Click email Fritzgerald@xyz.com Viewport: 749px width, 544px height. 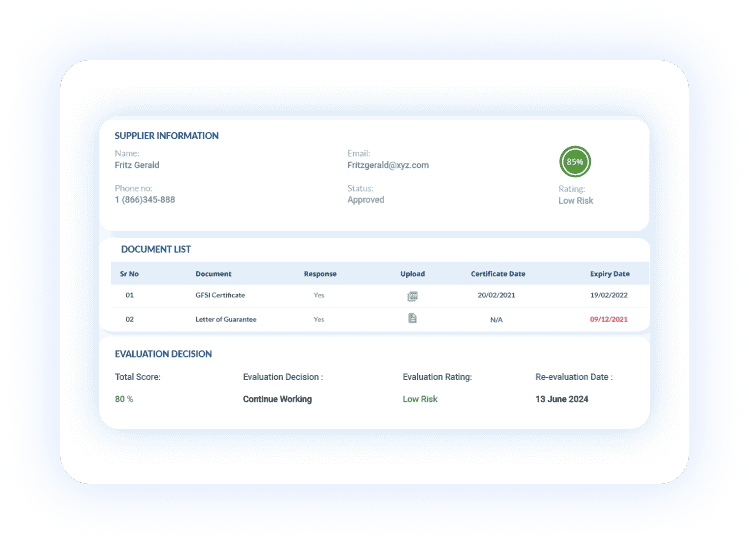(x=388, y=165)
